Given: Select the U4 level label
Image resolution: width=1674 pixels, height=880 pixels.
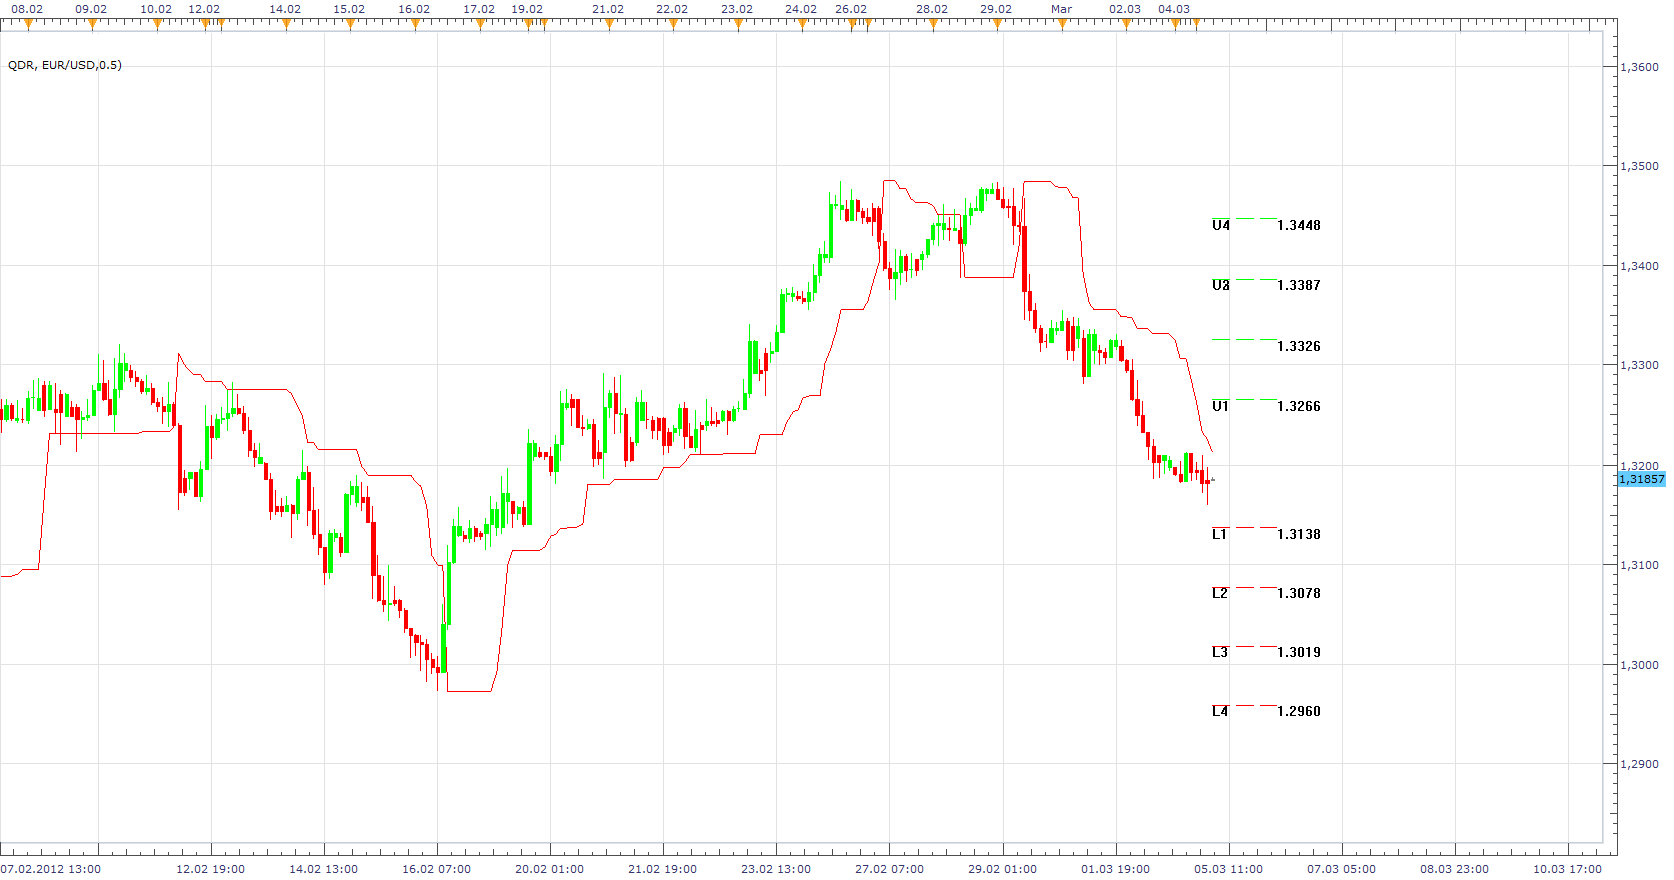Looking at the screenshot, I should coord(1221,226).
